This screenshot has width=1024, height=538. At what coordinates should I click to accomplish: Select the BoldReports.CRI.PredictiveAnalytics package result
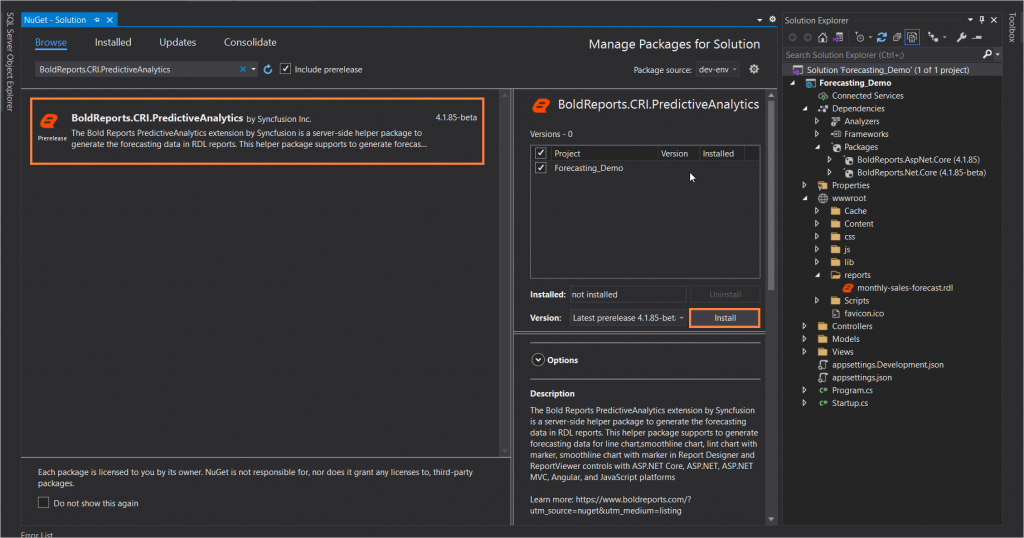(x=257, y=131)
